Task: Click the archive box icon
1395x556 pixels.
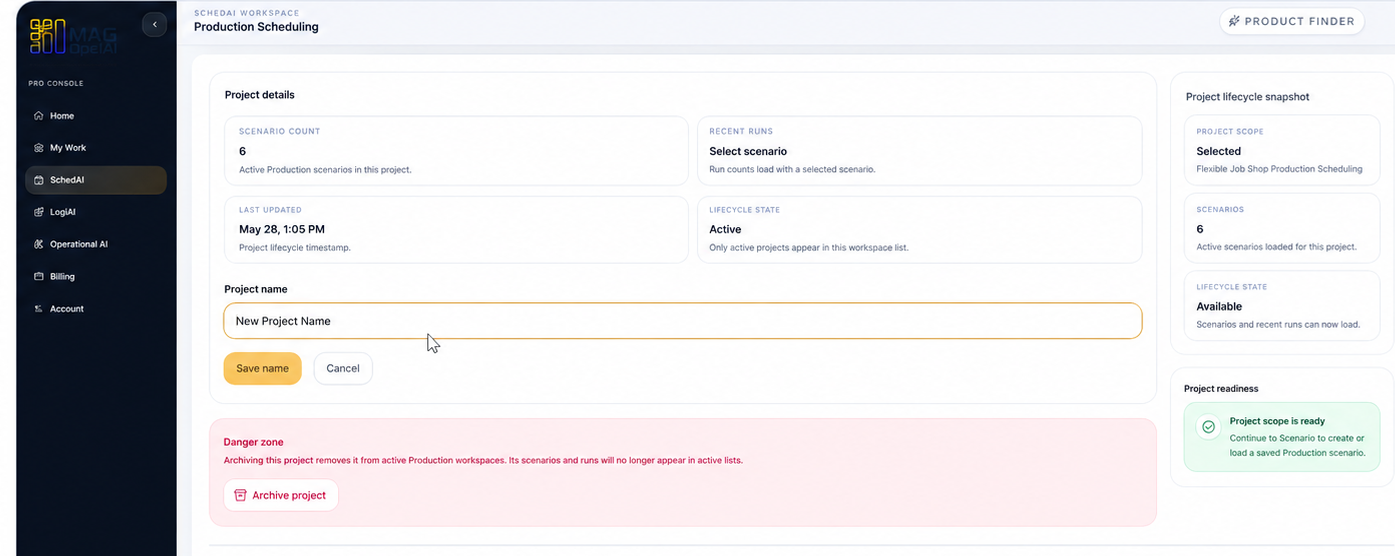Action: click(240, 495)
